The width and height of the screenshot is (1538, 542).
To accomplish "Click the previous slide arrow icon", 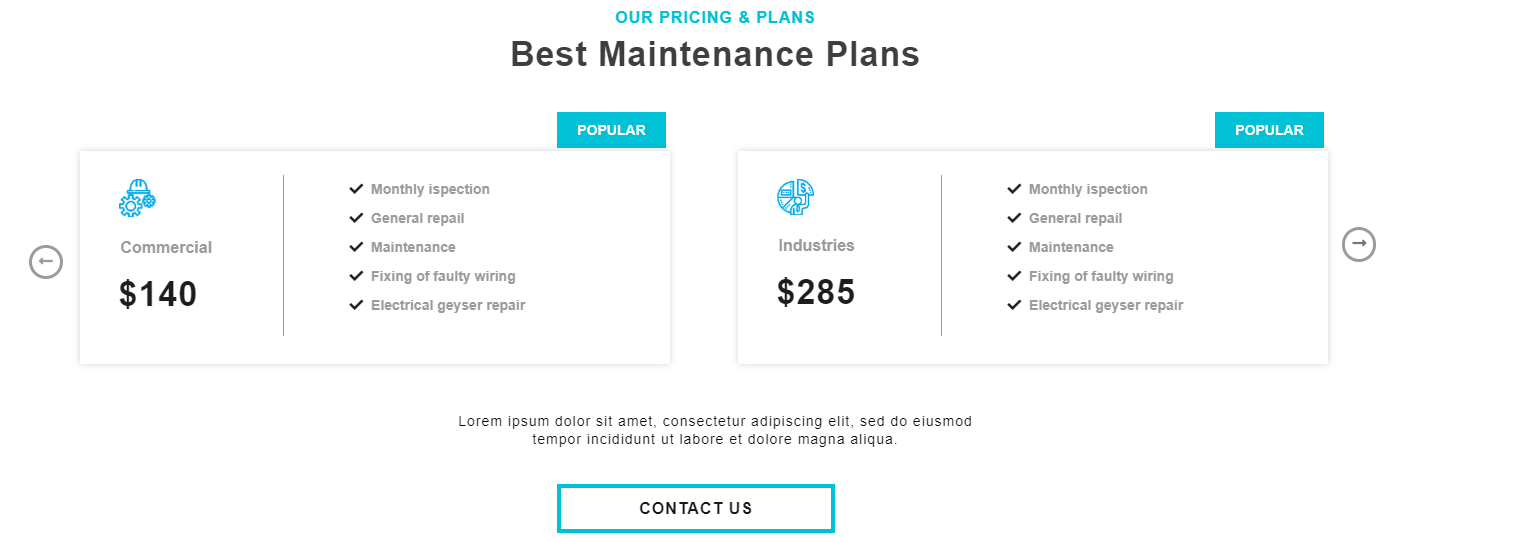I will click(x=46, y=262).
